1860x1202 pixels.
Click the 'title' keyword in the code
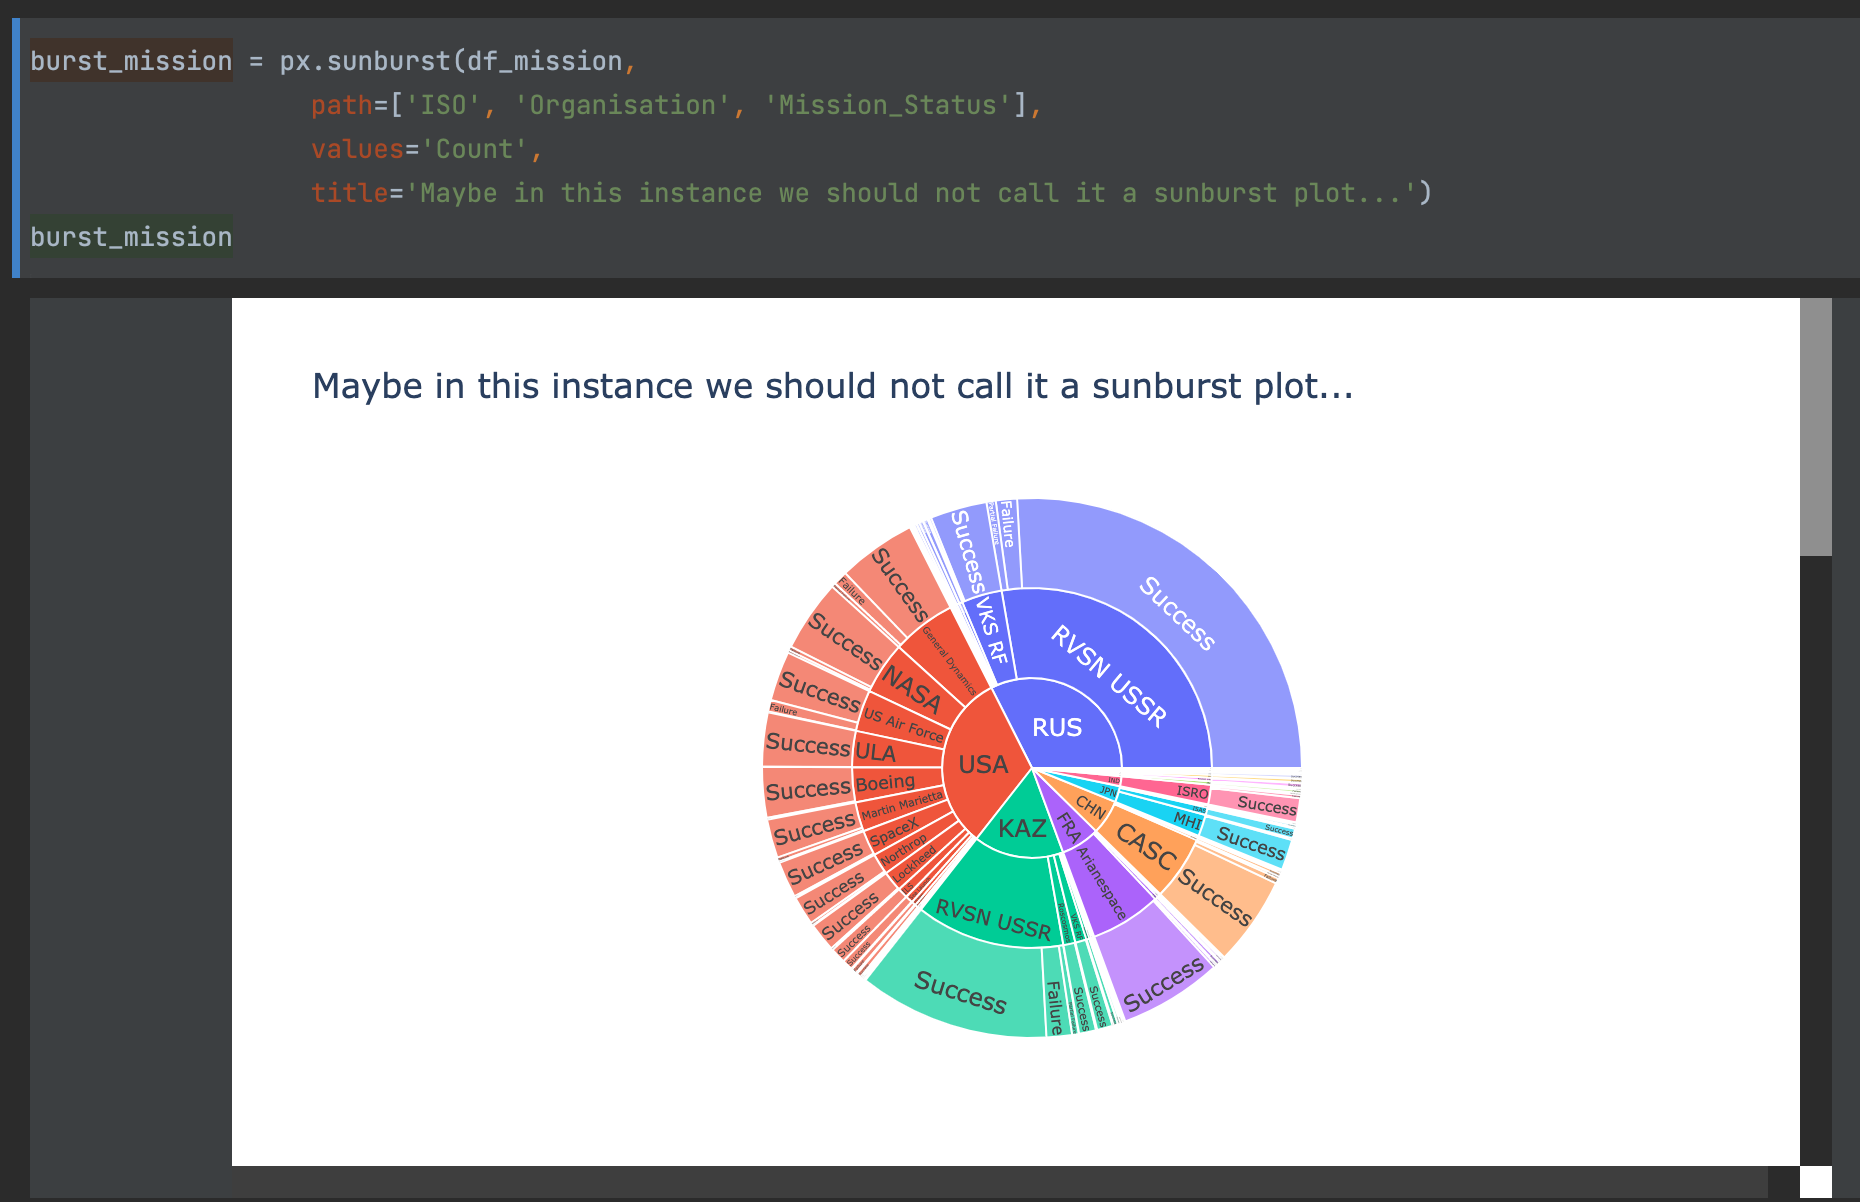tap(349, 193)
